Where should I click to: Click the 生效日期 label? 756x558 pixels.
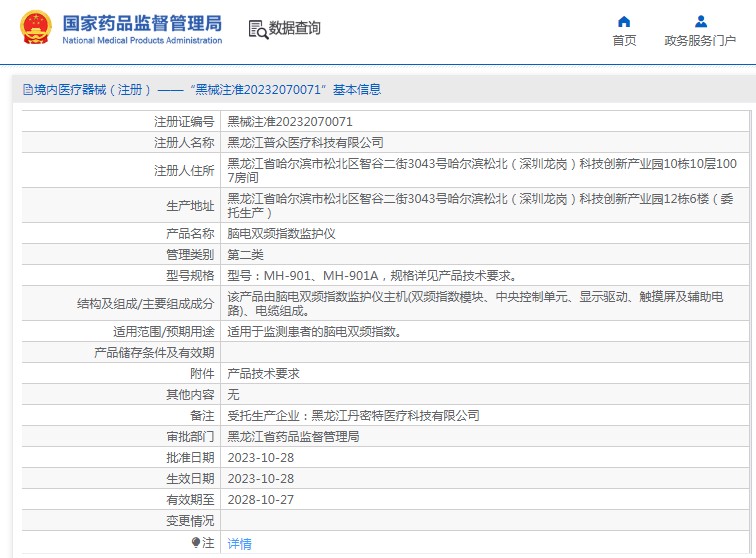[190, 478]
